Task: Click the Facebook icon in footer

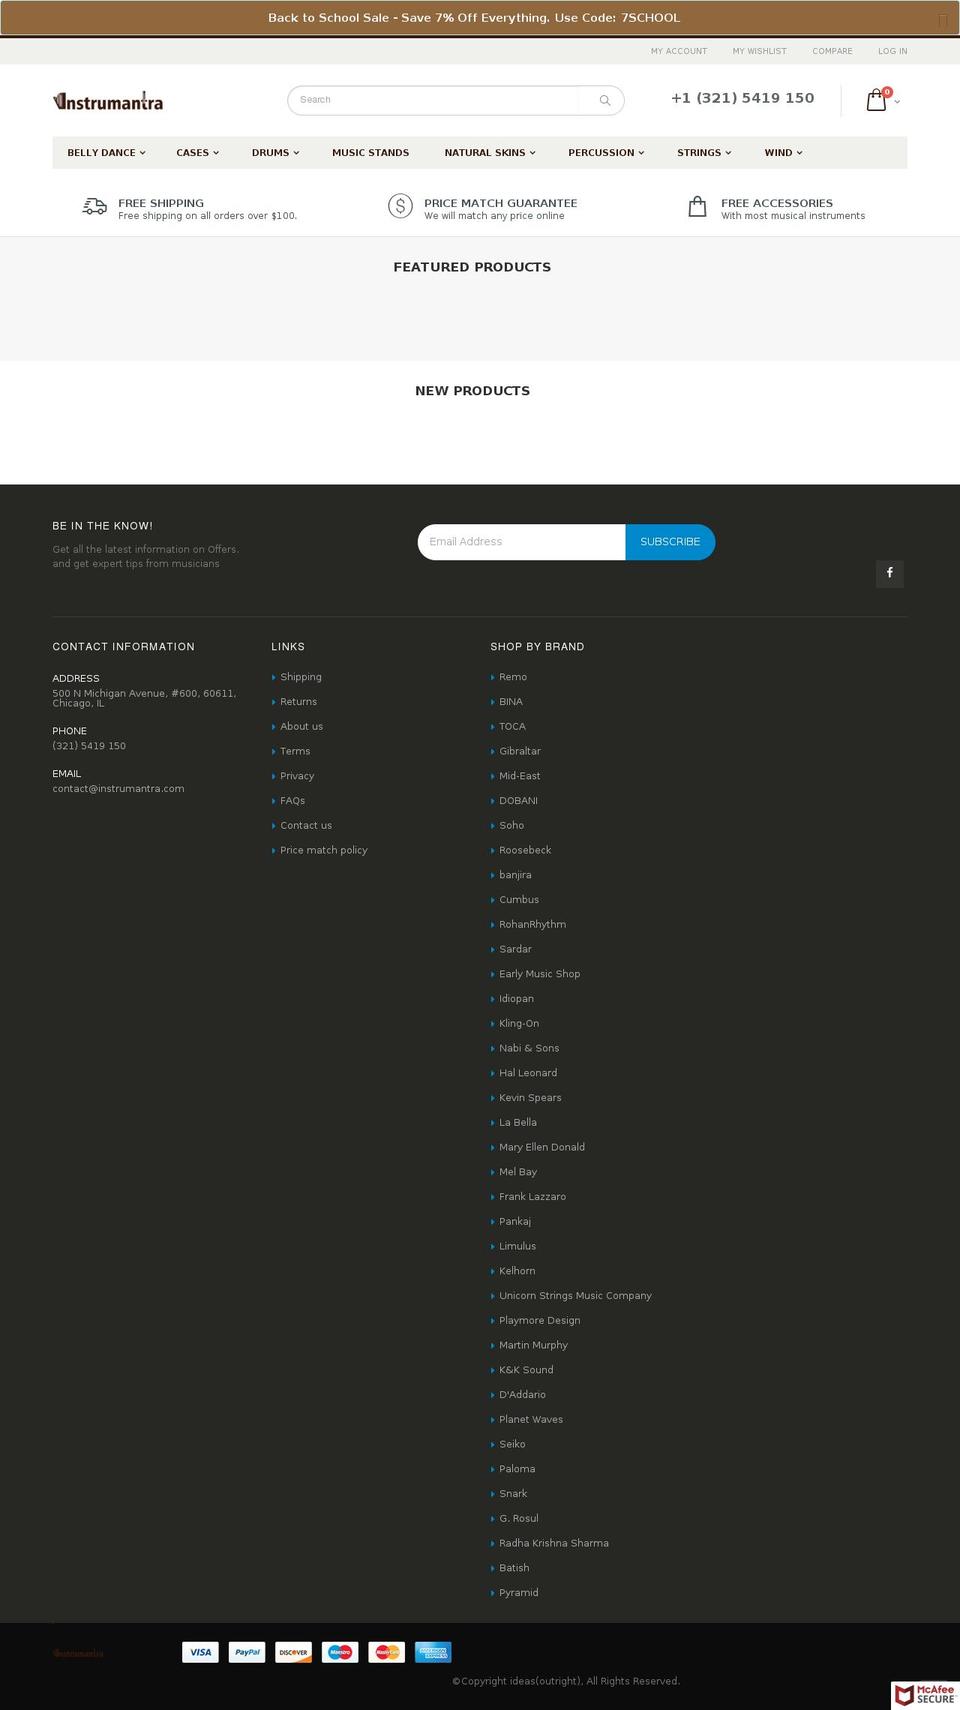Action: [x=890, y=573]
